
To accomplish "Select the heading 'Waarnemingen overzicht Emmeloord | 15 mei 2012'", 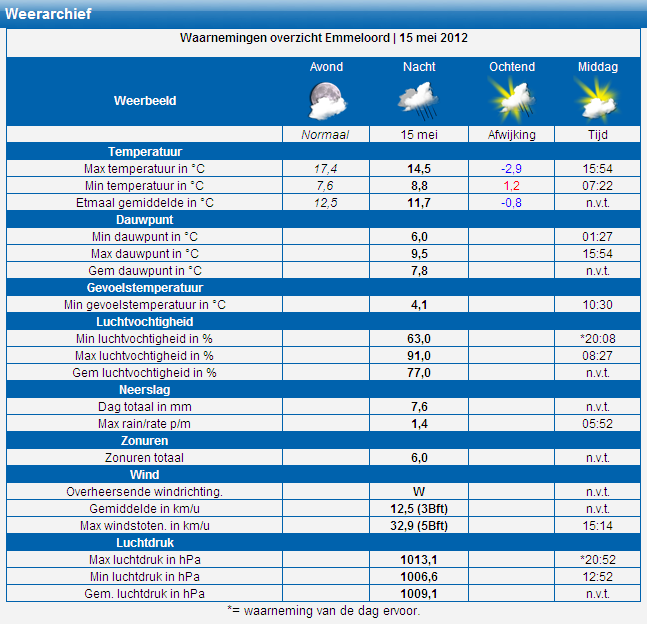I will (x=324, y=38).
